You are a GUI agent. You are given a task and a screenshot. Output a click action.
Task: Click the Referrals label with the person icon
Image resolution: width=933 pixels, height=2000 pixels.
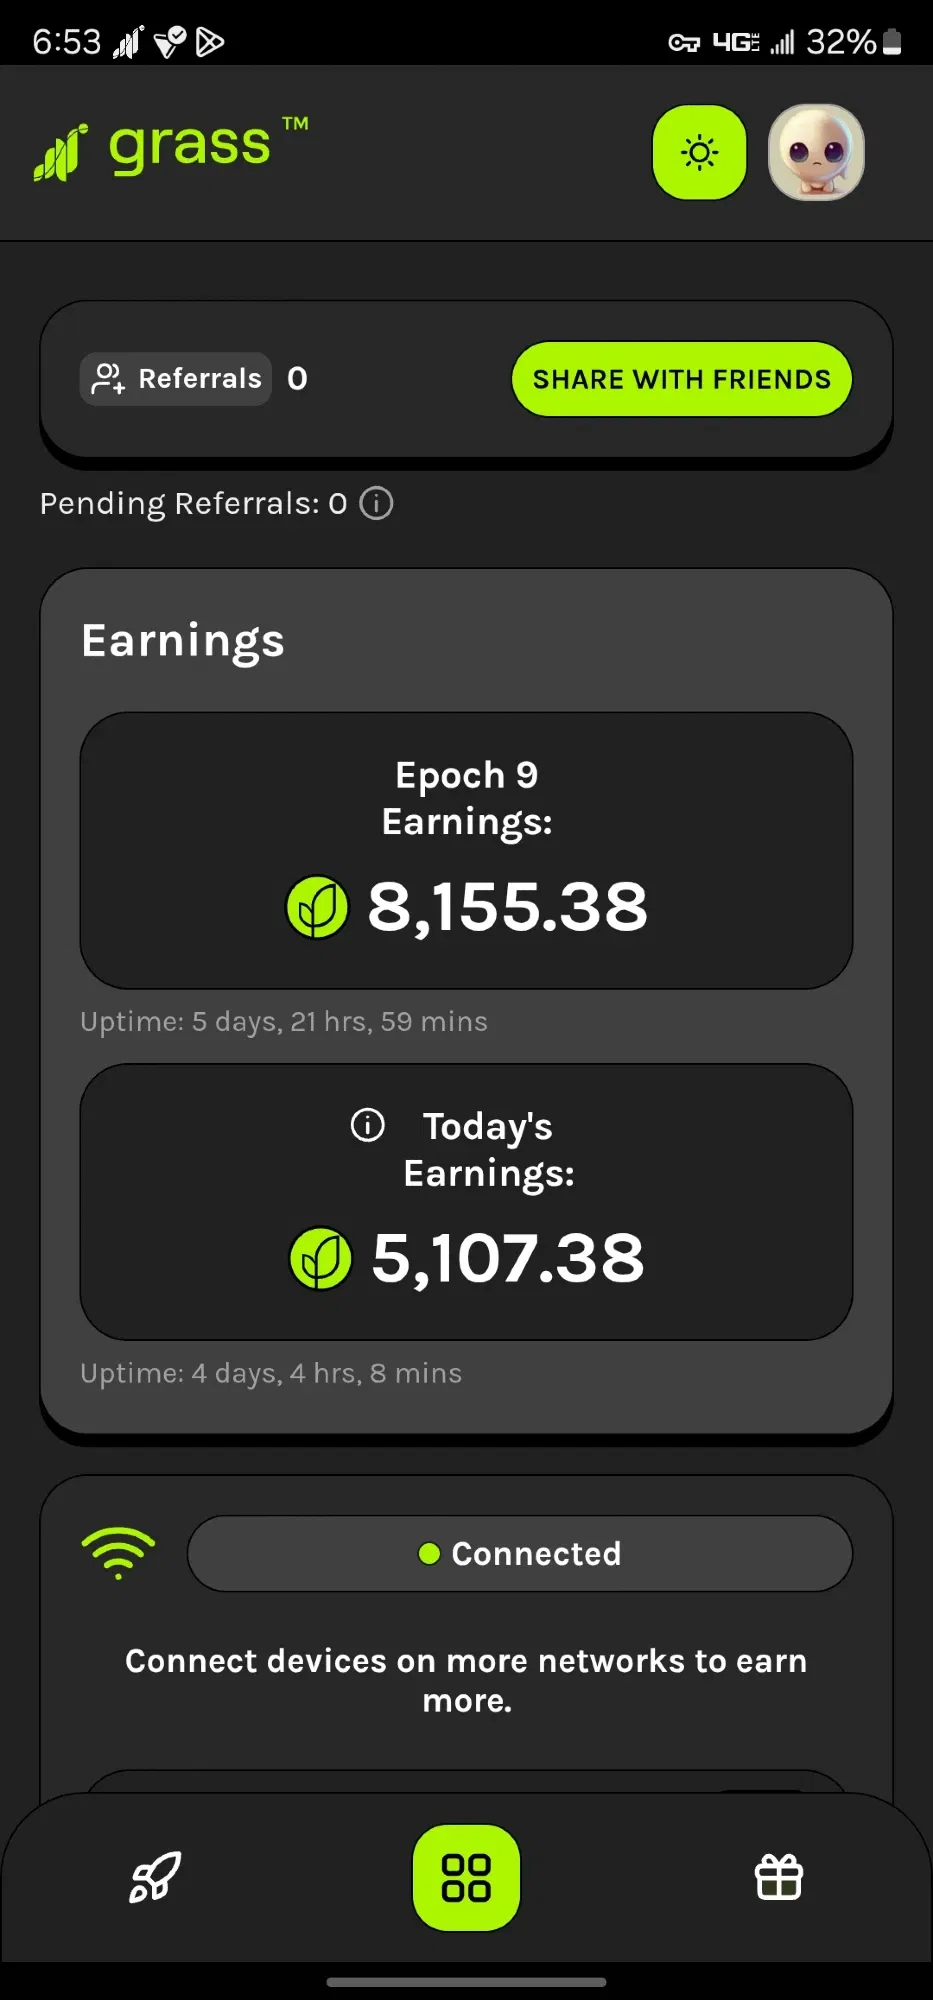[x=176, y=379]
